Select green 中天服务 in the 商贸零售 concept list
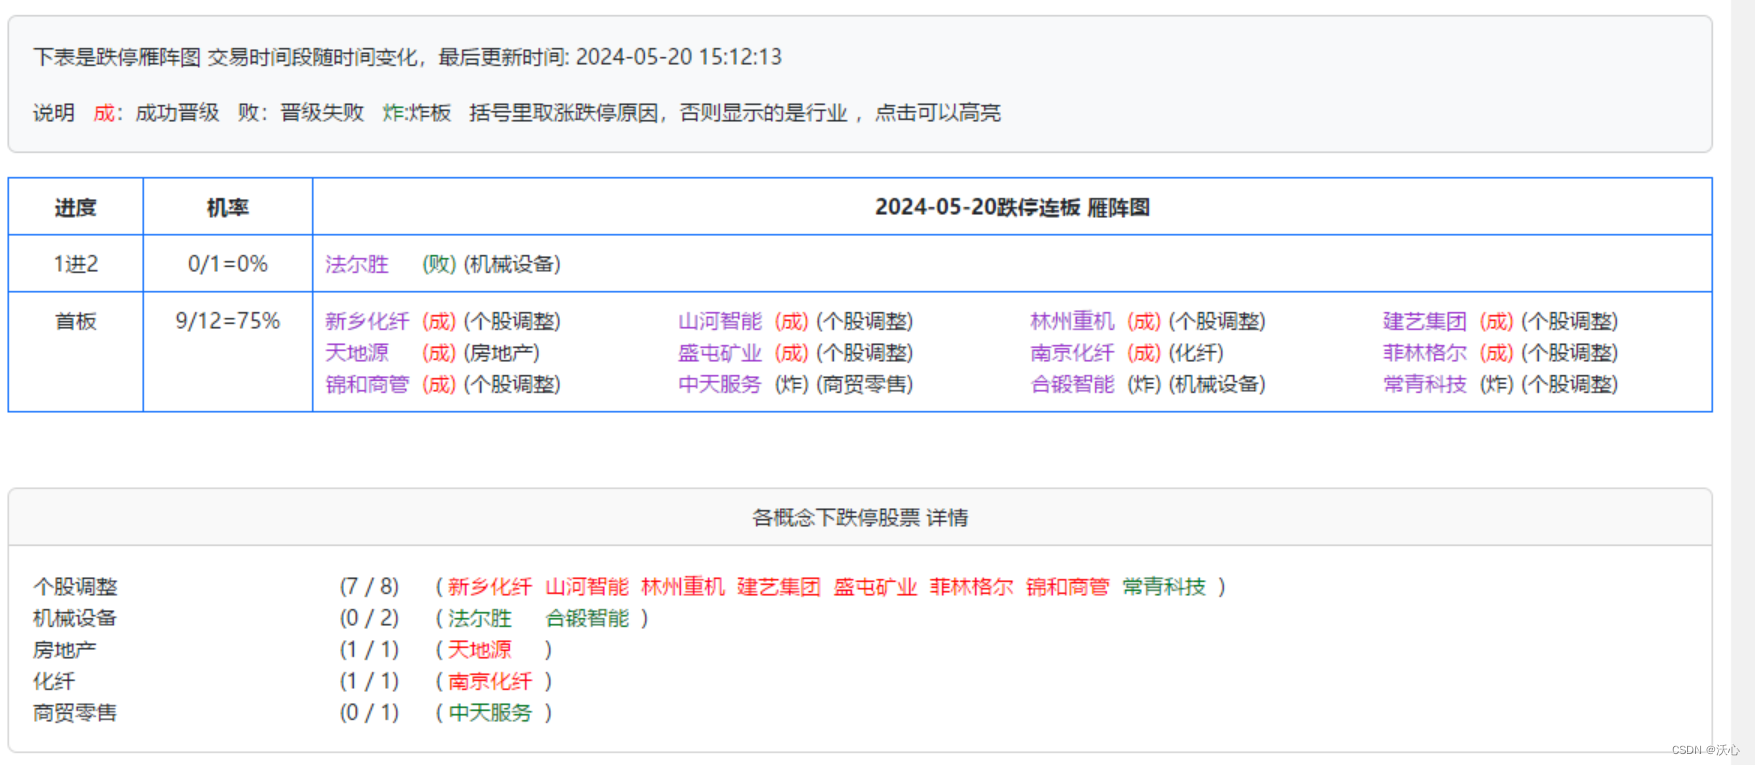 pyautogui.click(x=490, y=713)
